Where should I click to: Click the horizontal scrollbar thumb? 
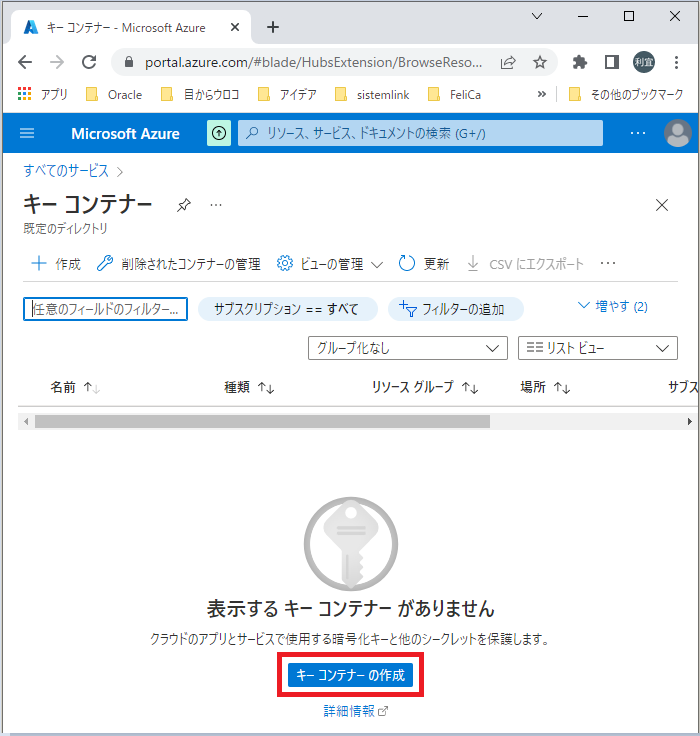click(262, 422)
